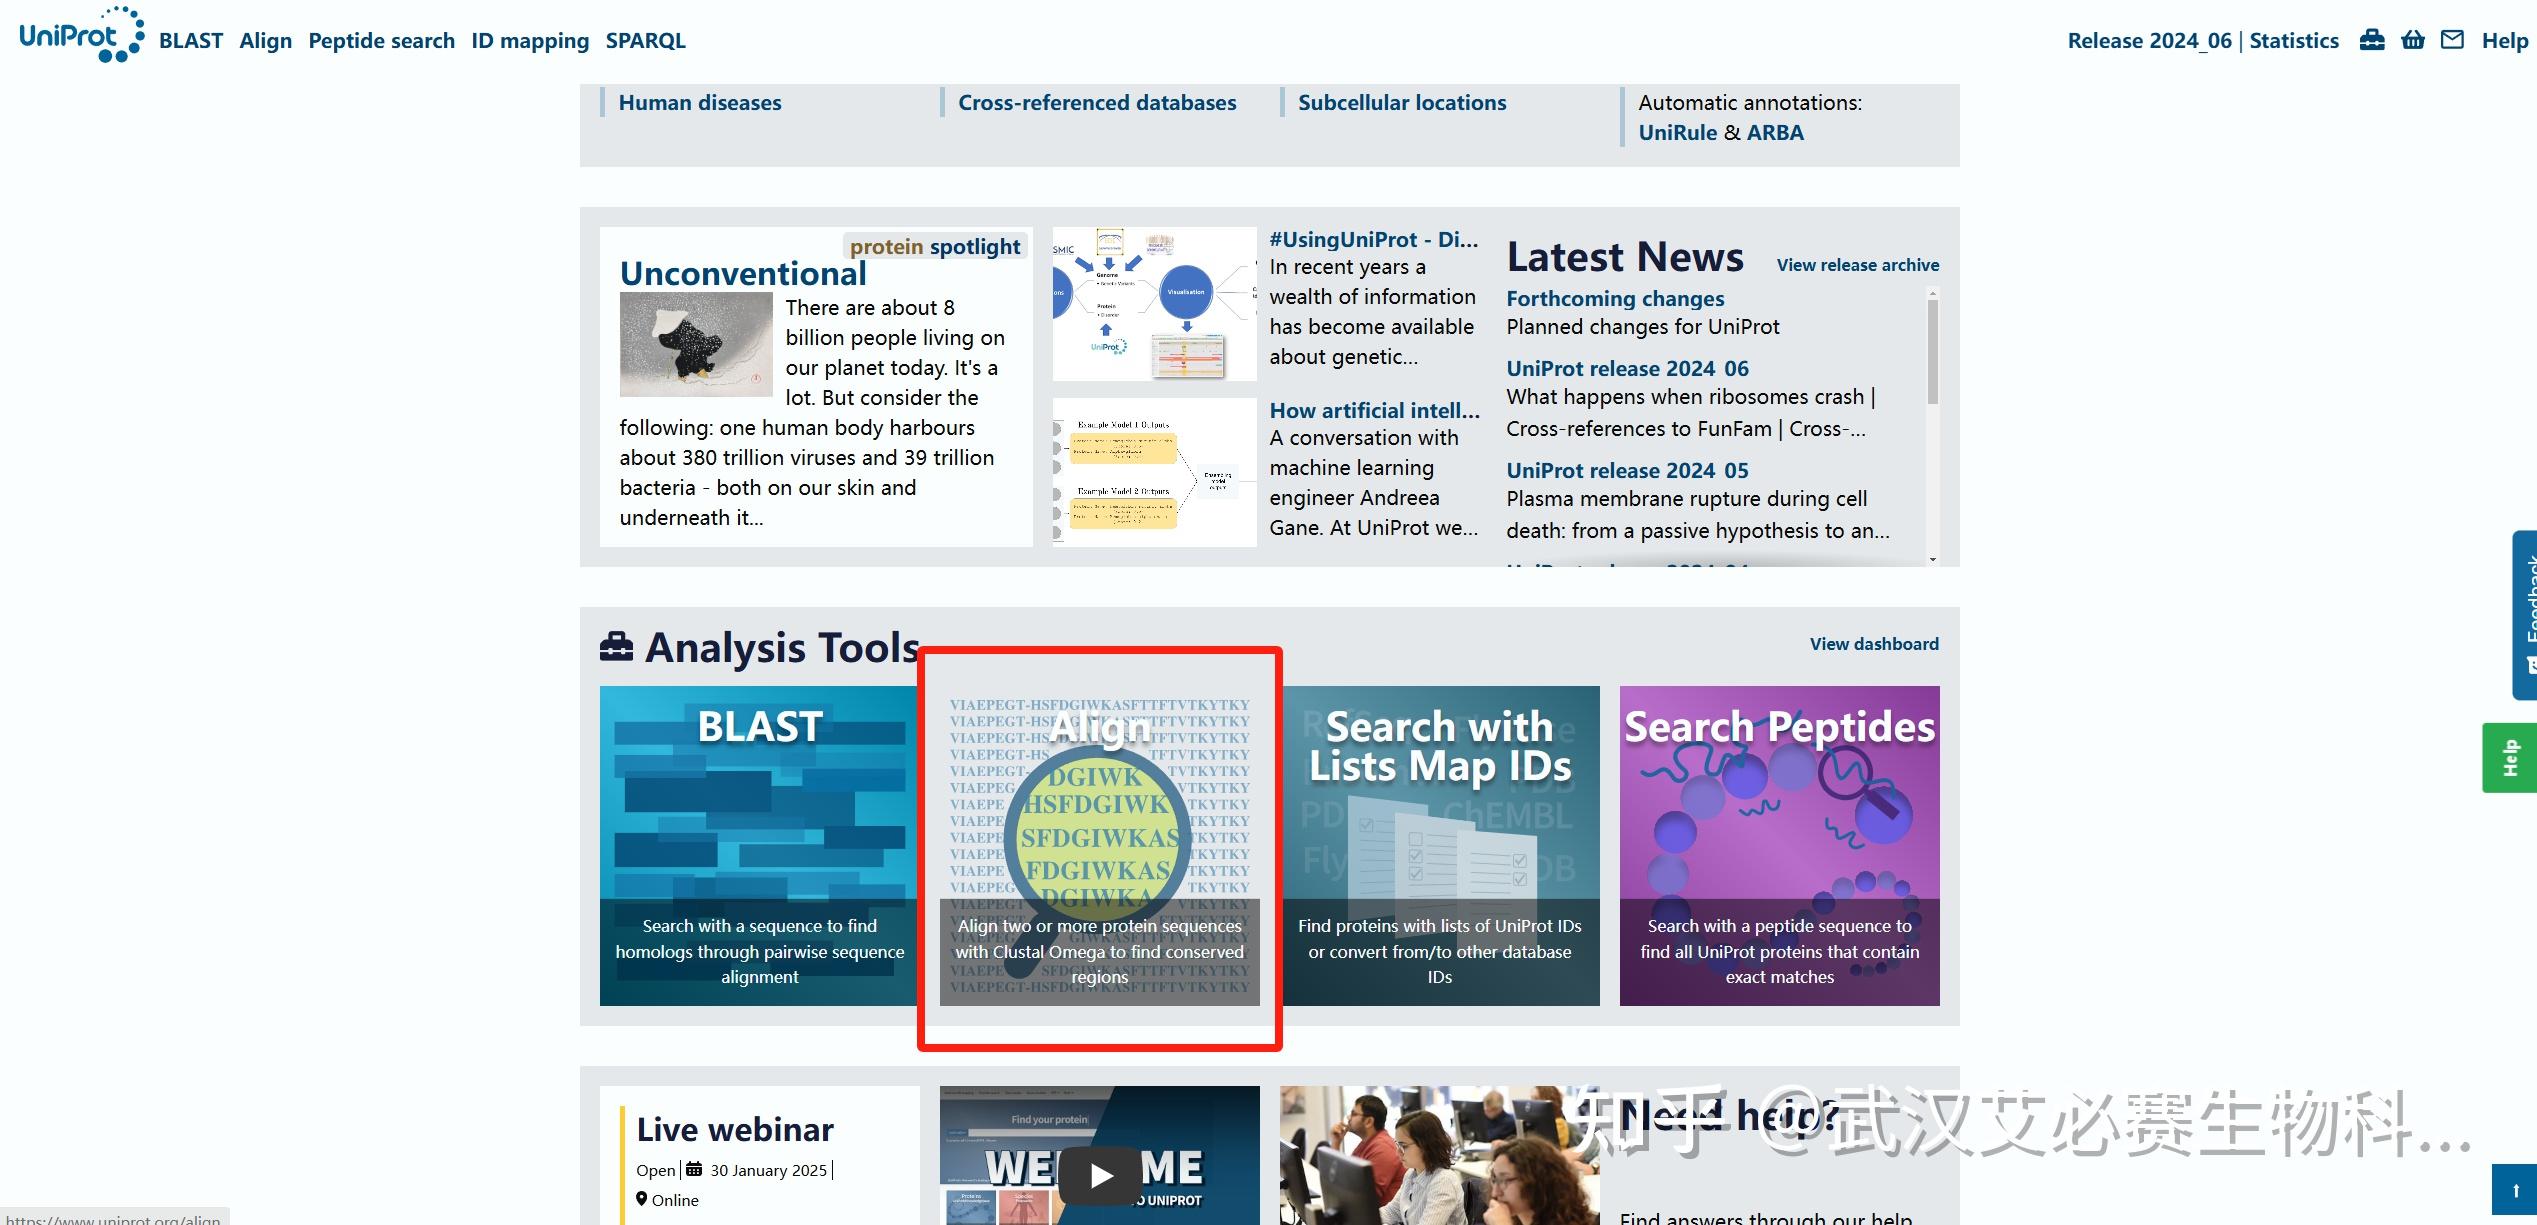
Task: Open the Search Peptides tile
Action: coord(1779,845)
